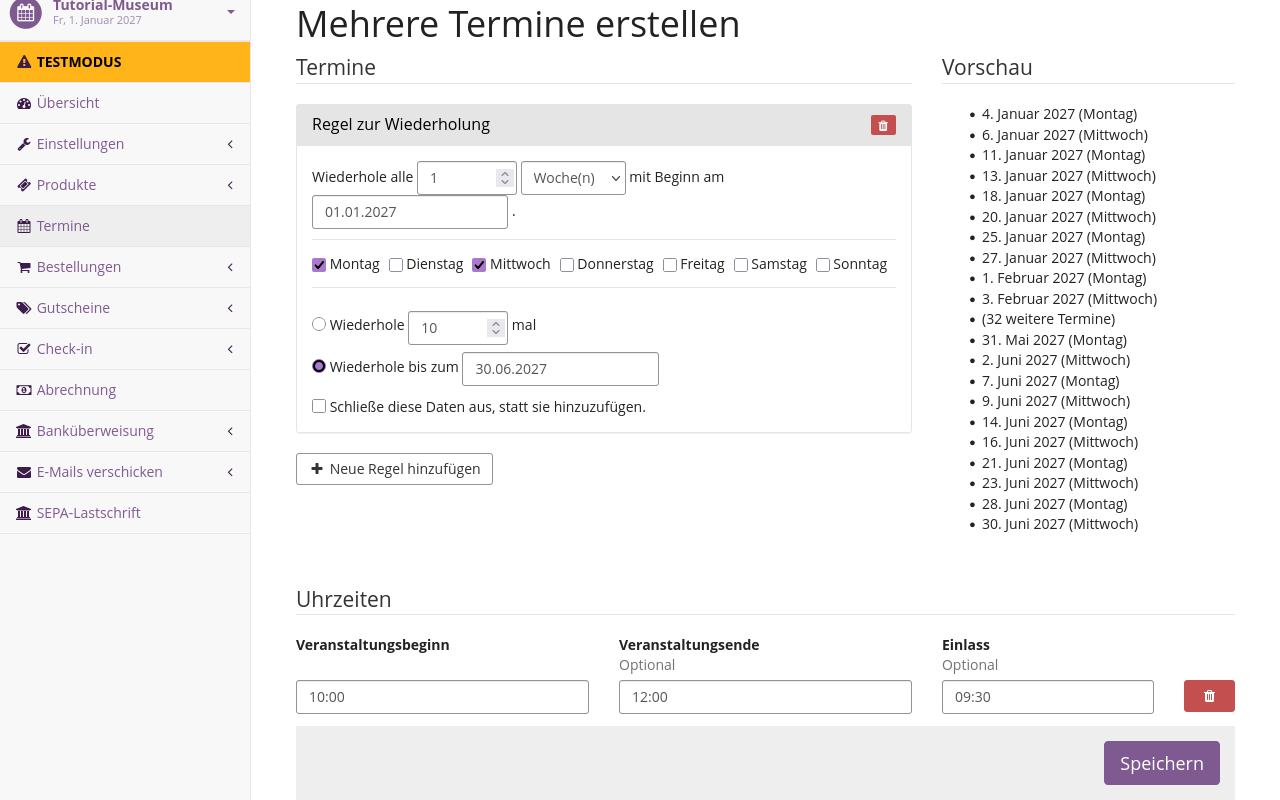Image resolution: width=1280 pixels, height=800 pixels.
Task: Click the Neue Regel hinzufügen button
Action: pos(394,469)
